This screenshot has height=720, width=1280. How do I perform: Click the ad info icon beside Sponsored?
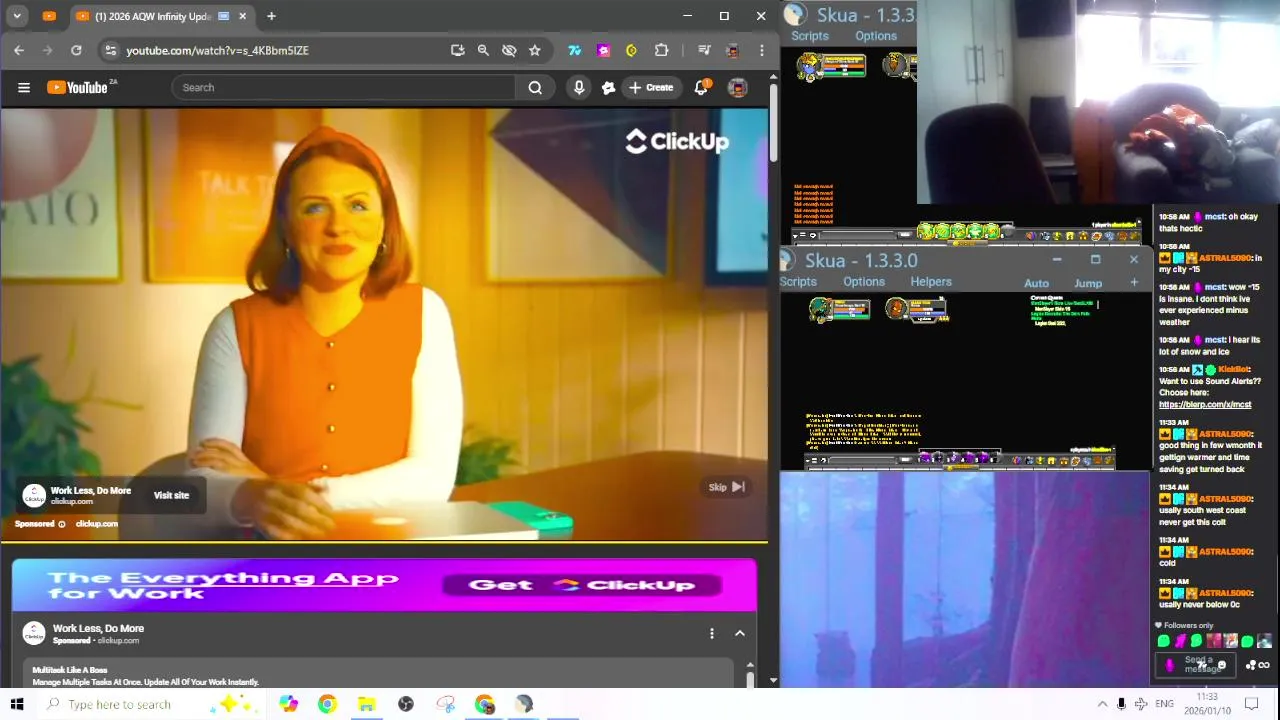(62, 524)
